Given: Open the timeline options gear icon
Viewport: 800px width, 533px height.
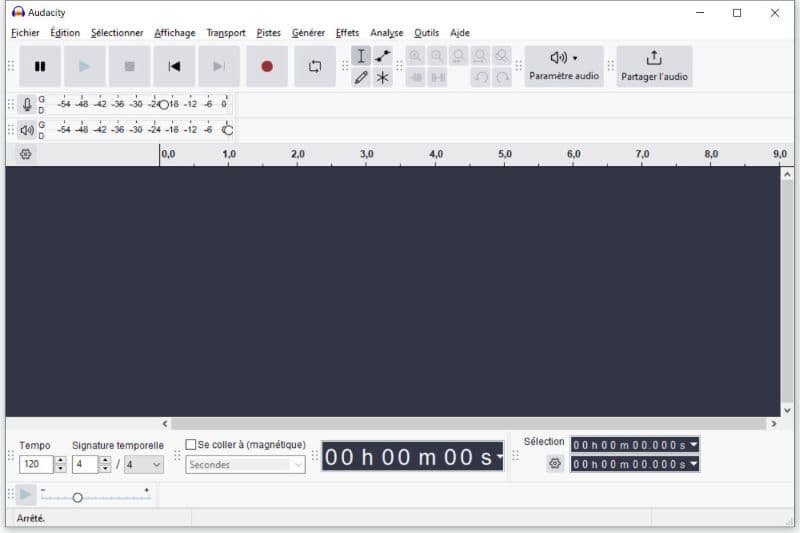Looking at the screenshot, I should [26, 154].
